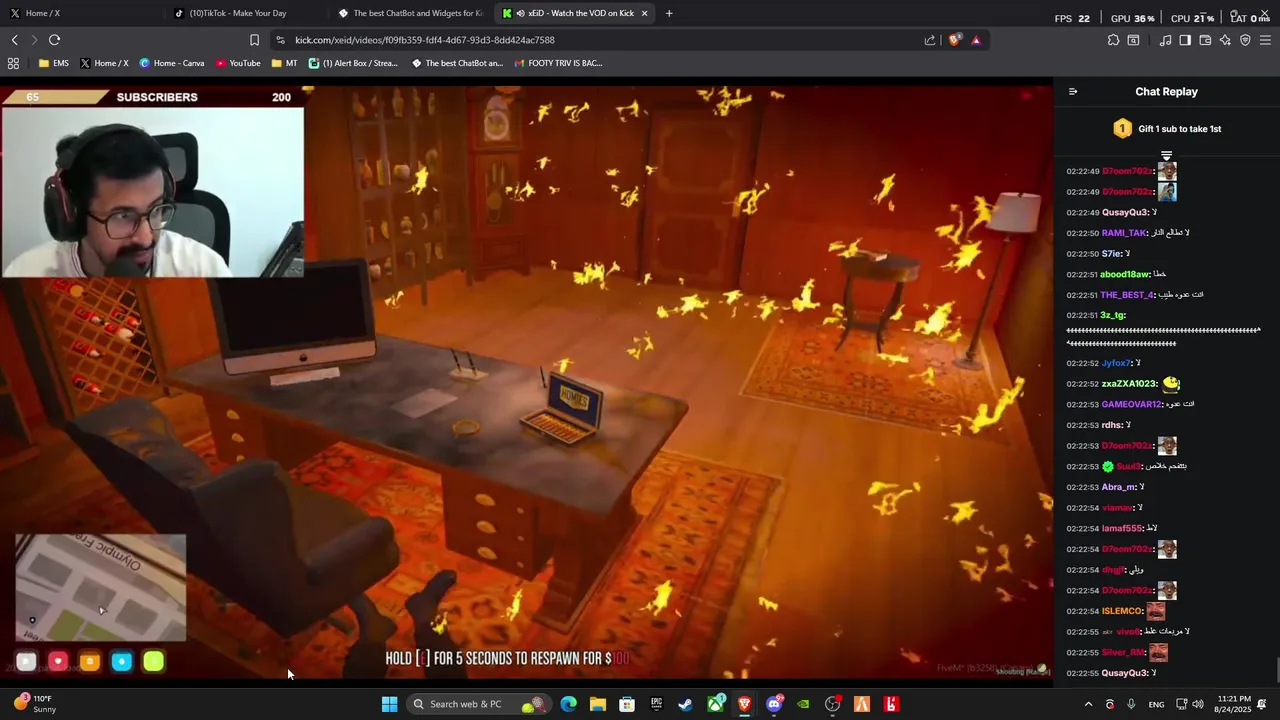Click username ISLEMCO in chat
The height and width of the screenshot is (720, 1280).
pyautogui.click(x=1122, y=611)
